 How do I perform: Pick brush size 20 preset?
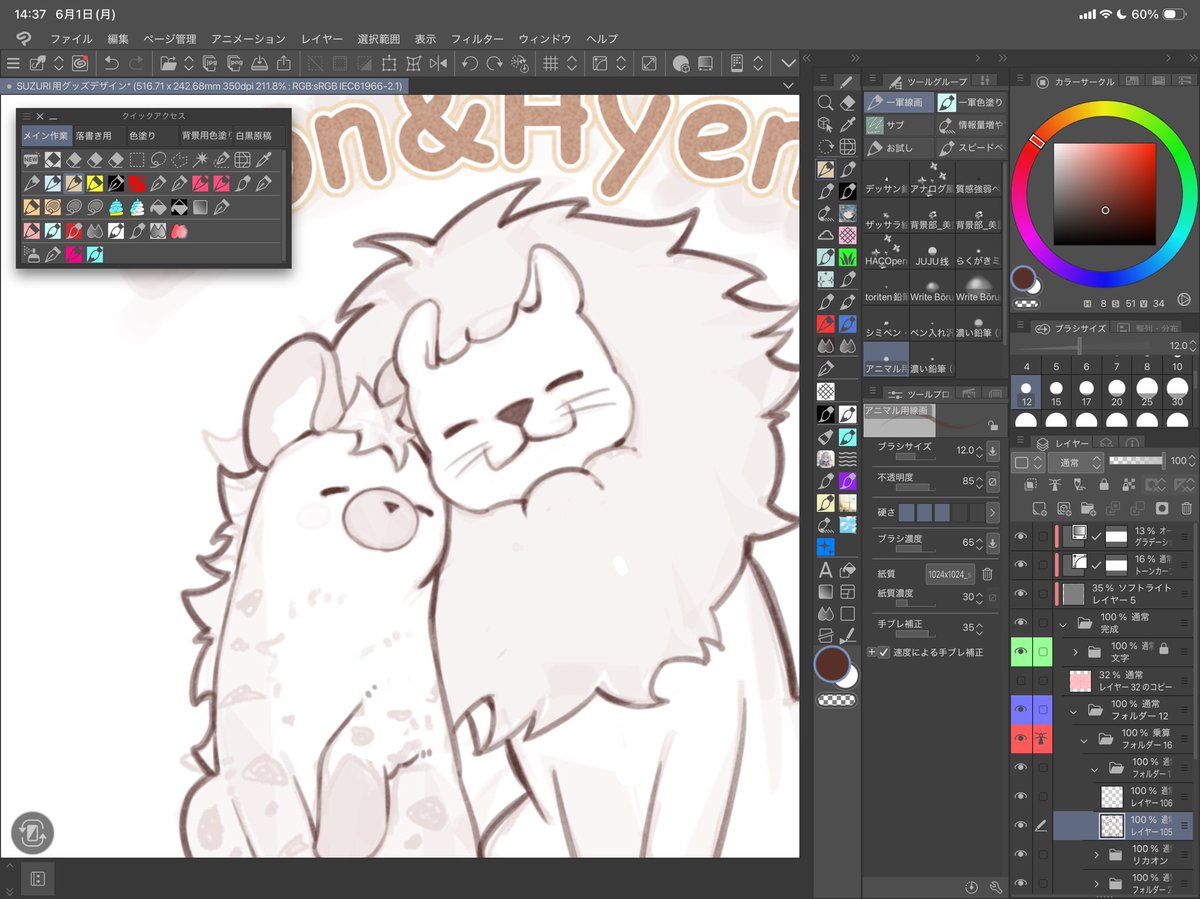click(x=1116, y=392)
